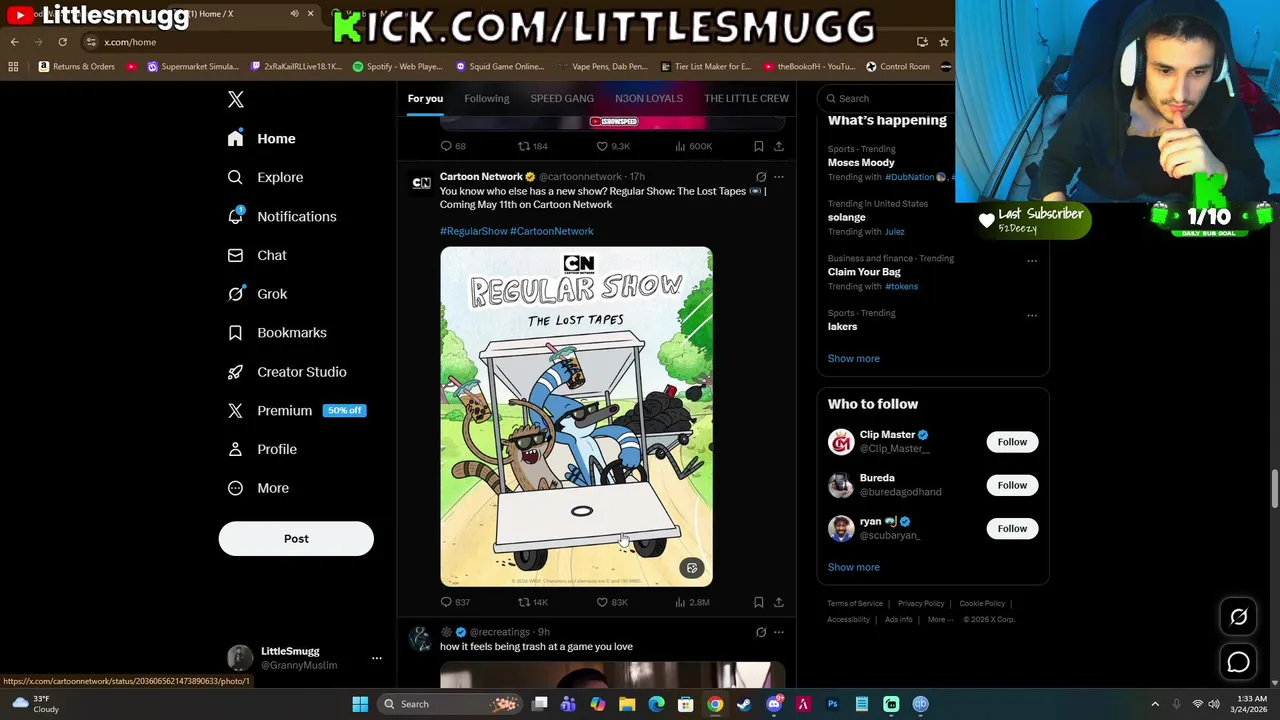Open Bookmarks in the sidebar
The width and height of the screenshot is (1280, 720).
tap(277, 333)
